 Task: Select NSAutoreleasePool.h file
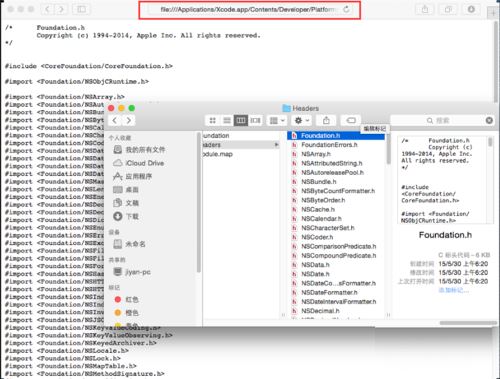337,172
